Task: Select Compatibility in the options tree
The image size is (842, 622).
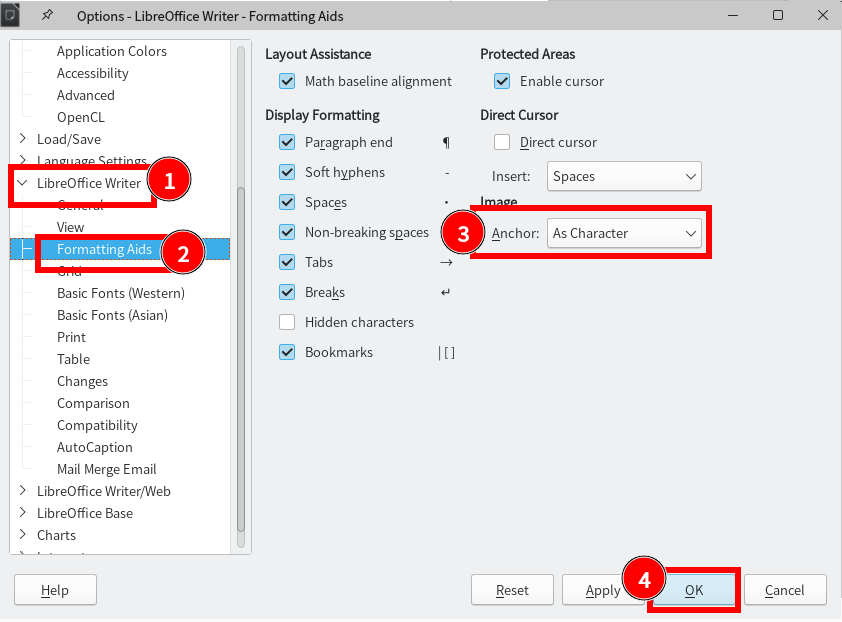Action: [x=97, y=426]
